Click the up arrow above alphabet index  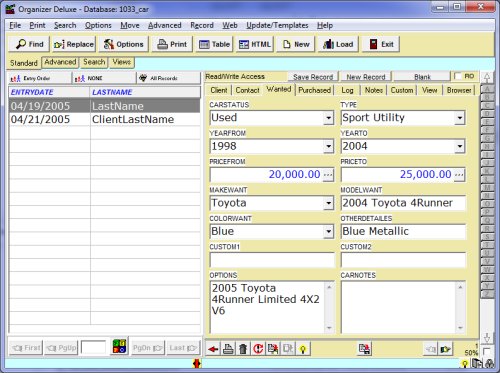[x=487, y=78]
